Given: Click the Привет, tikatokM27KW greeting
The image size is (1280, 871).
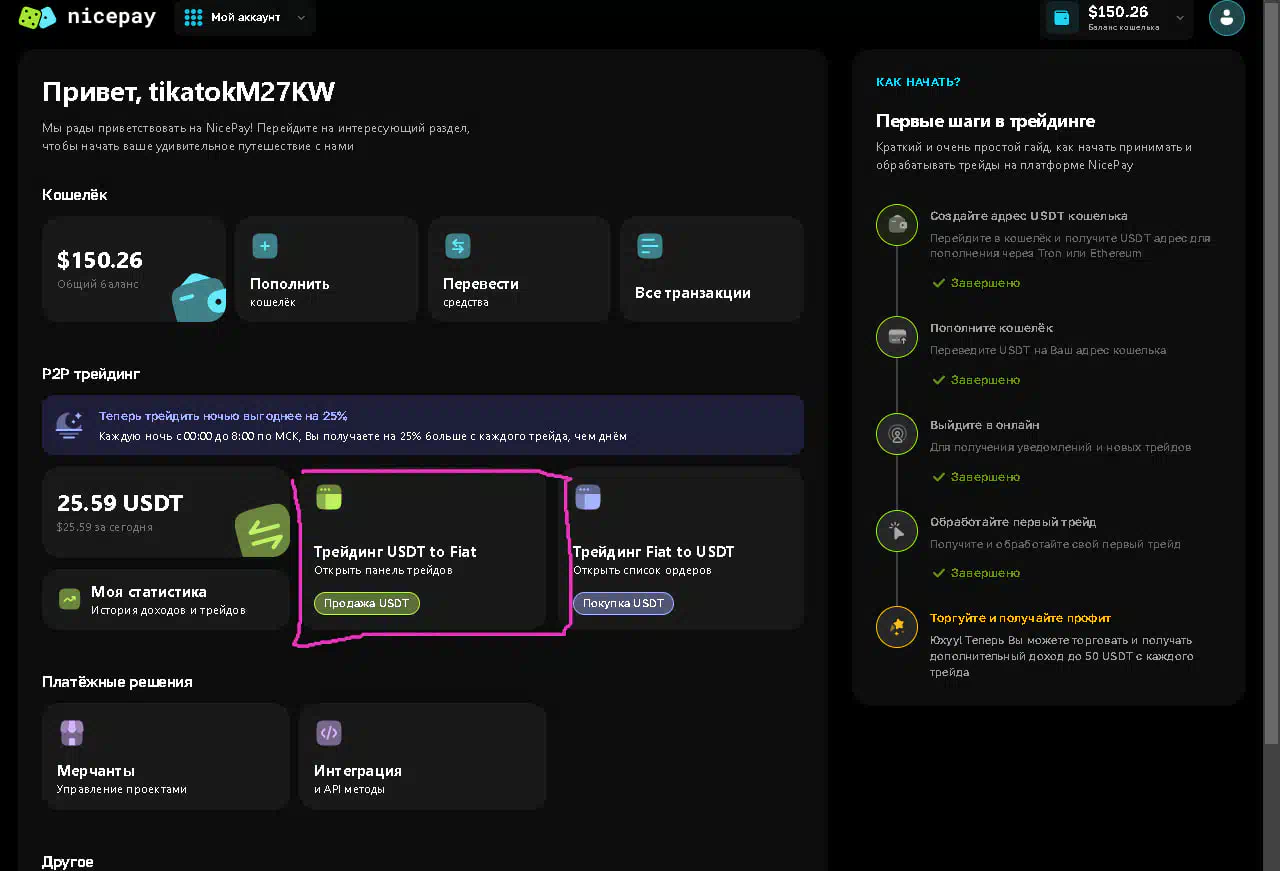Looking at the screenshot, I should click(188, 92).
